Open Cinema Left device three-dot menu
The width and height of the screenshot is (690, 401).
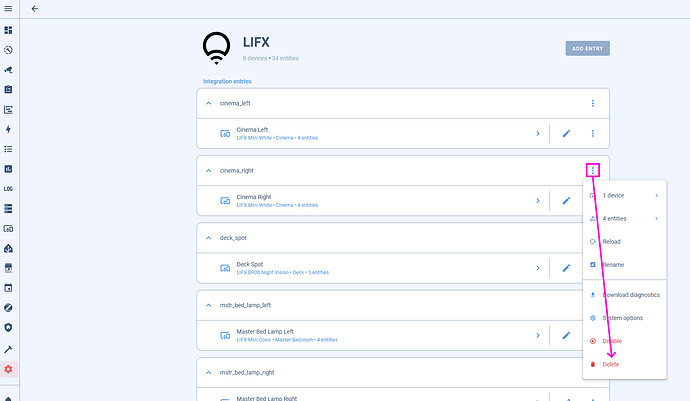click(x=593, y=133)
